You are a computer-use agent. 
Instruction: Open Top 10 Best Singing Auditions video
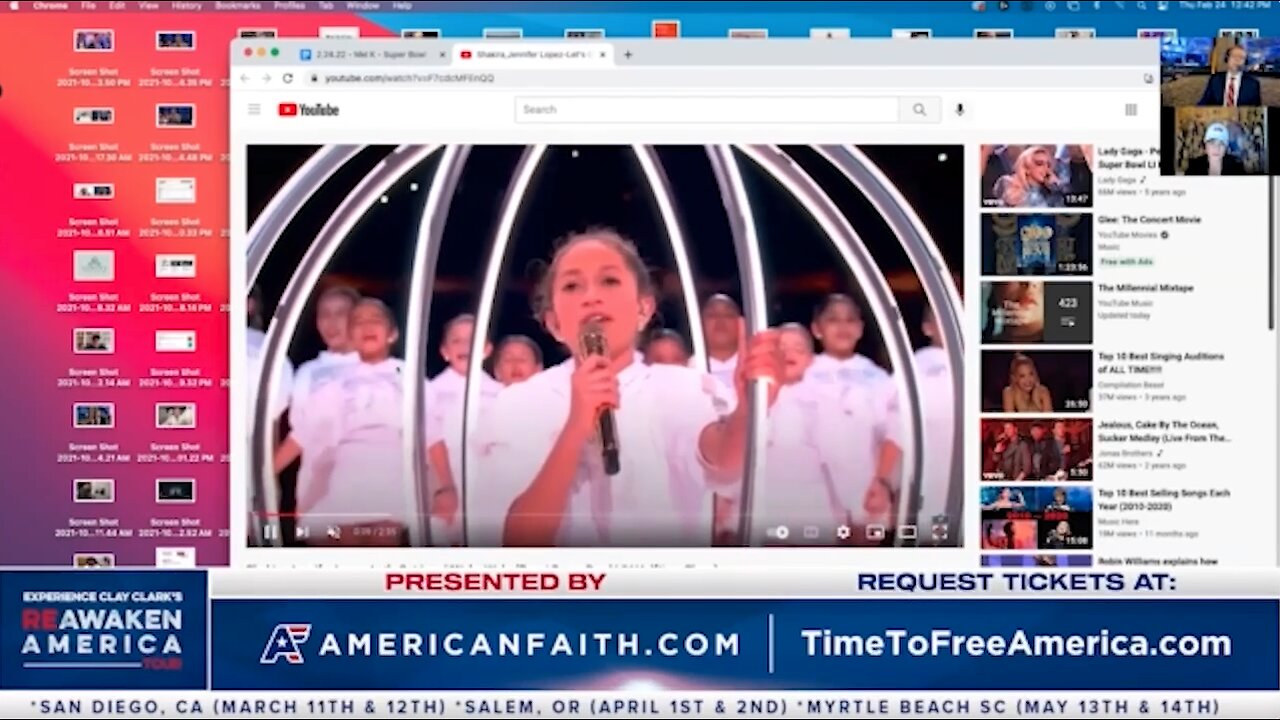[1036, 381]
